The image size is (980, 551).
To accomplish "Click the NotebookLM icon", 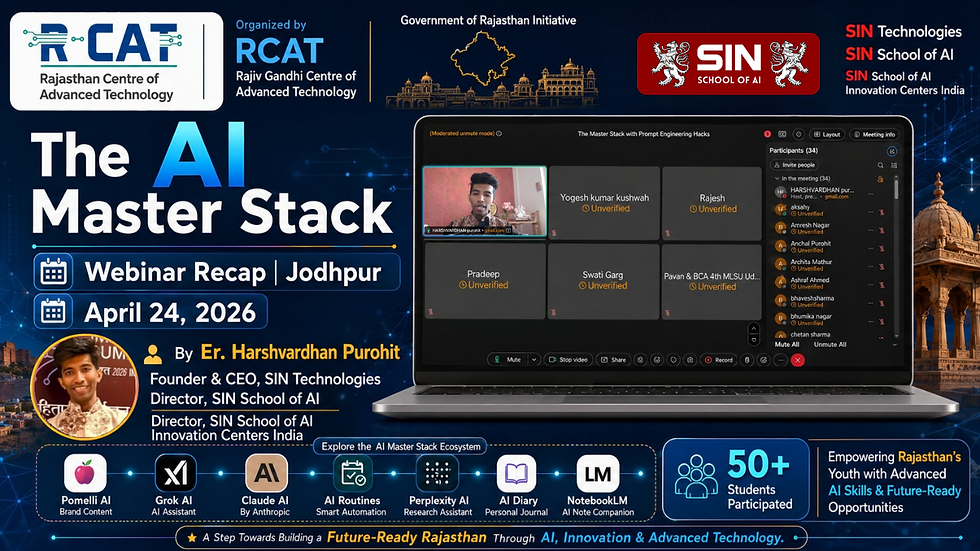I will [x=598, y=473].
